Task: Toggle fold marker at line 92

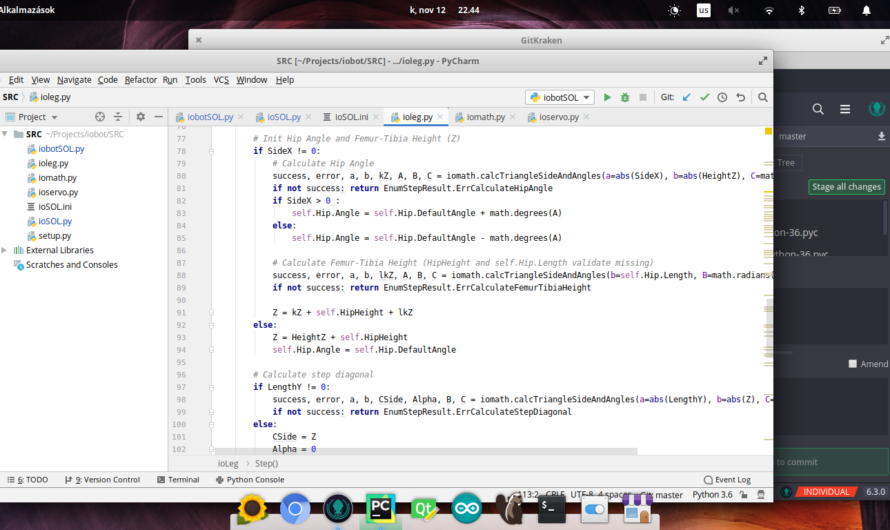Action: tap(211, 325)
